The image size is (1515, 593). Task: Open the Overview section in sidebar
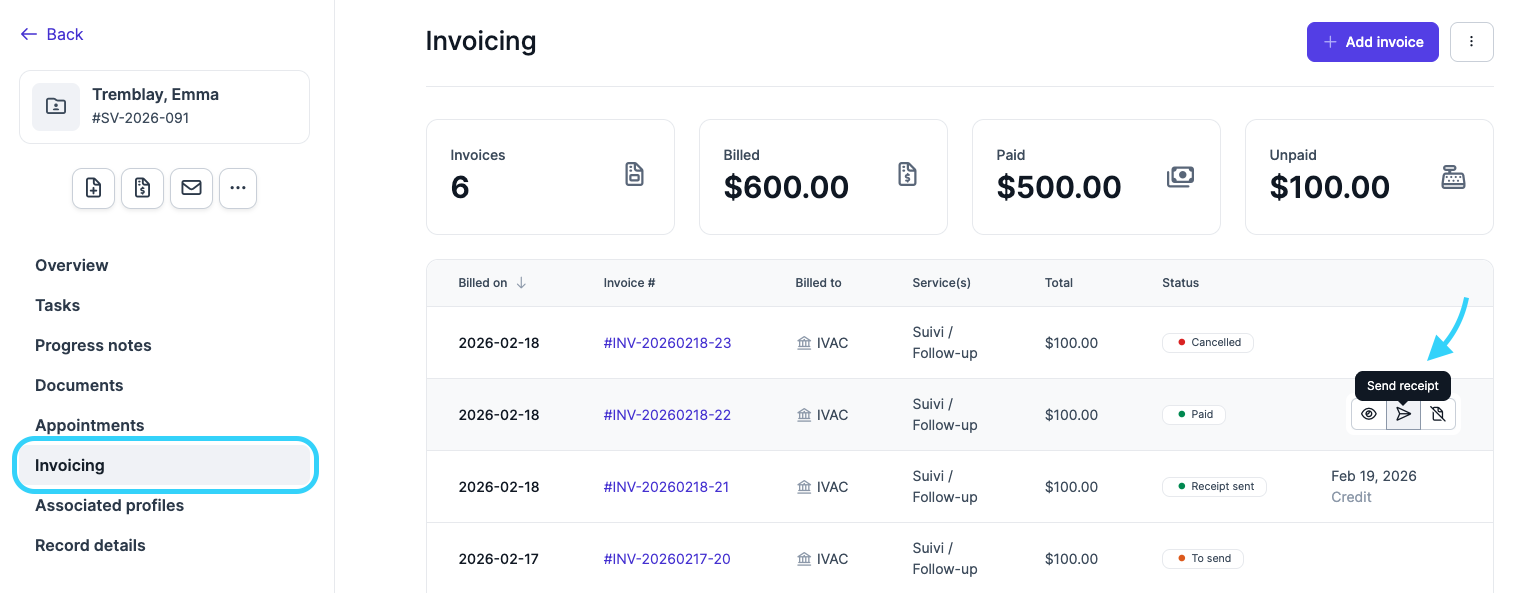pos(72,265)
